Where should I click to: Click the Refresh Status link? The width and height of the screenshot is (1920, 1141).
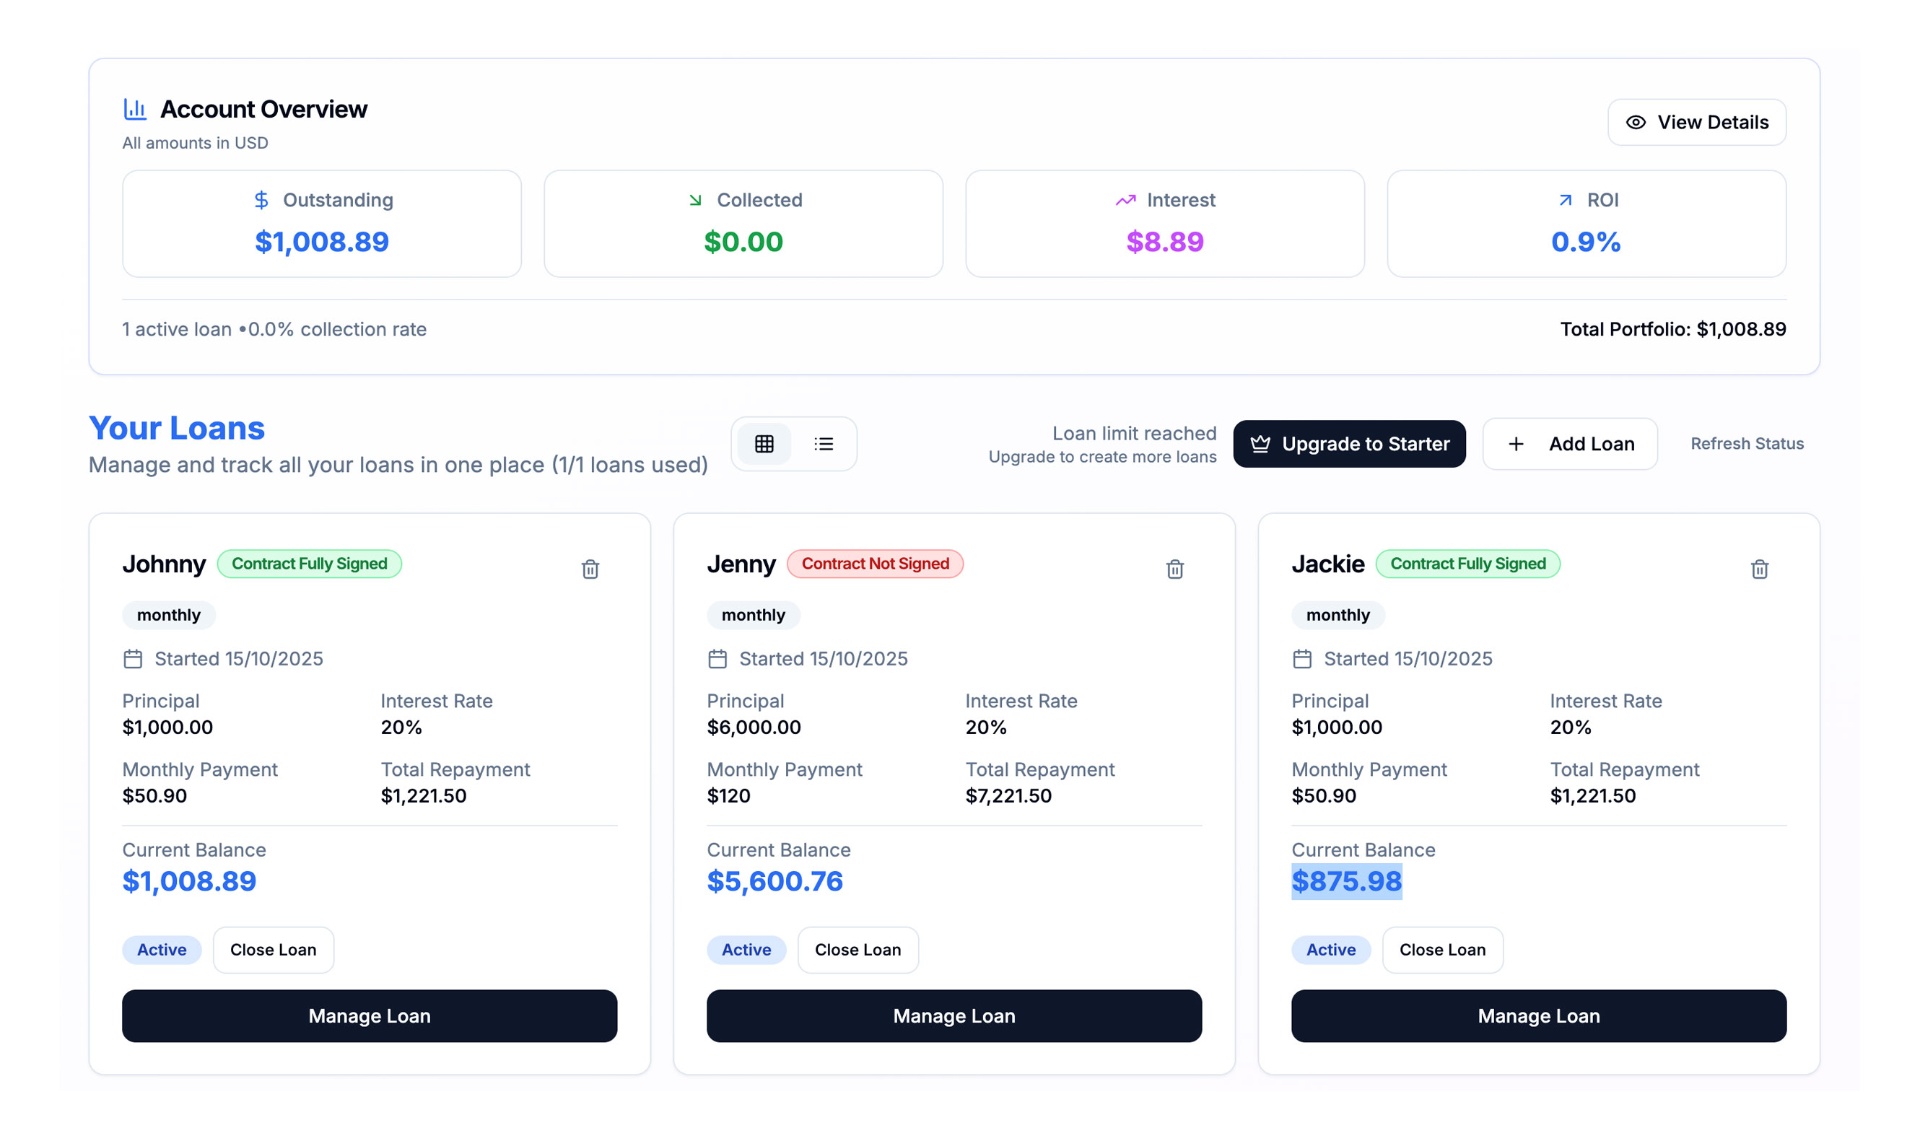(x=1746, y=443)
